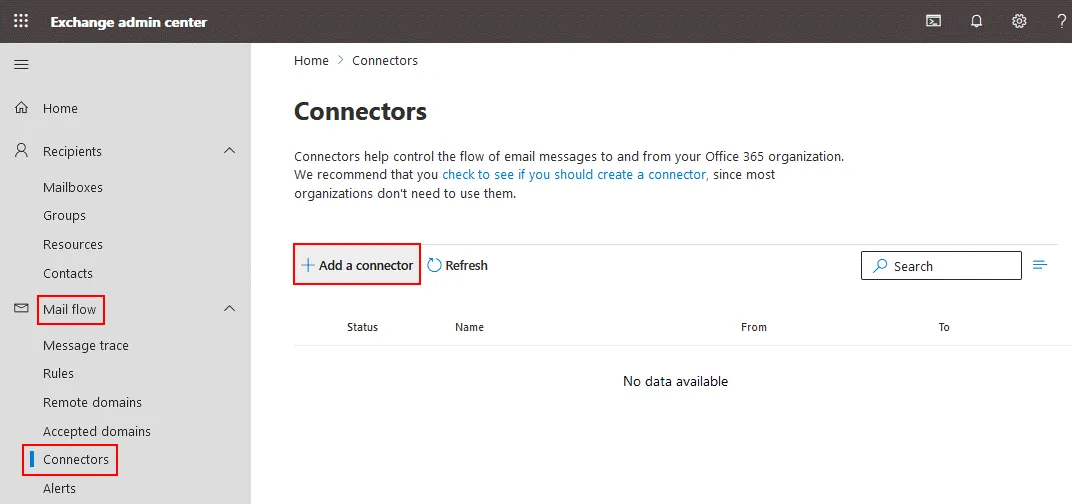Click Add a connector button
The height and width of the screenshot is (504, 1072).
357,265
